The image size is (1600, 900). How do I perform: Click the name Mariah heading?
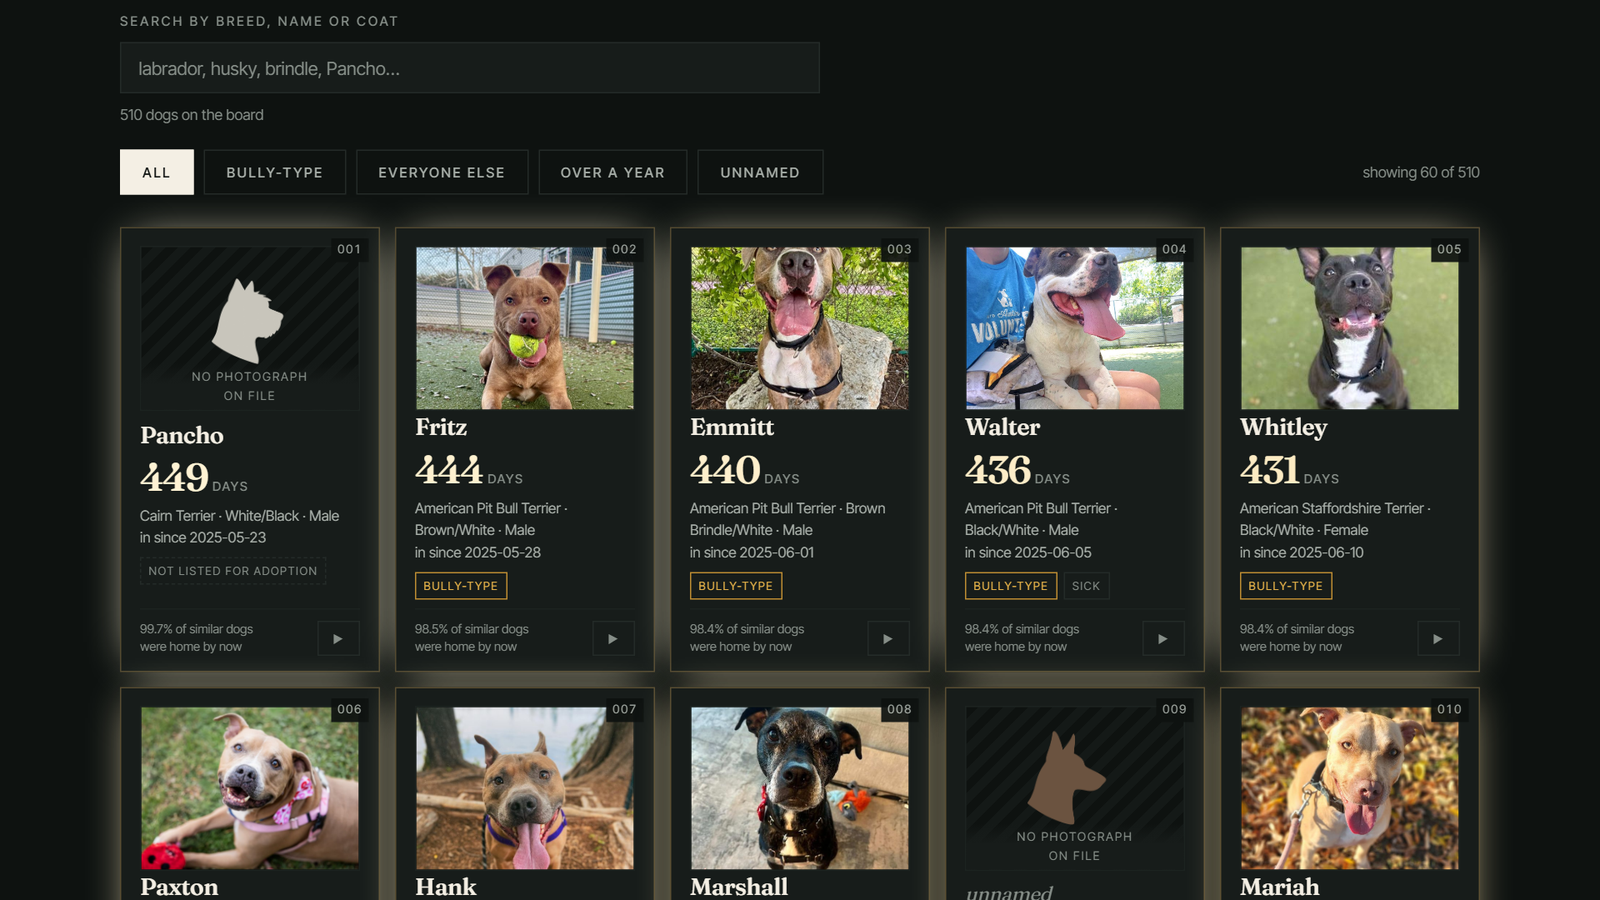point(1280,887)
